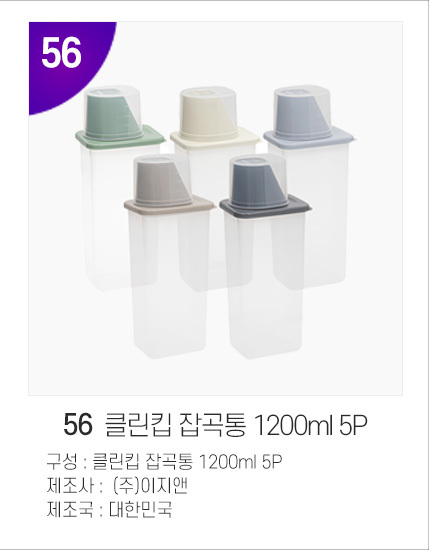
Task: Select the dark gray lid container
Action: 265,256
